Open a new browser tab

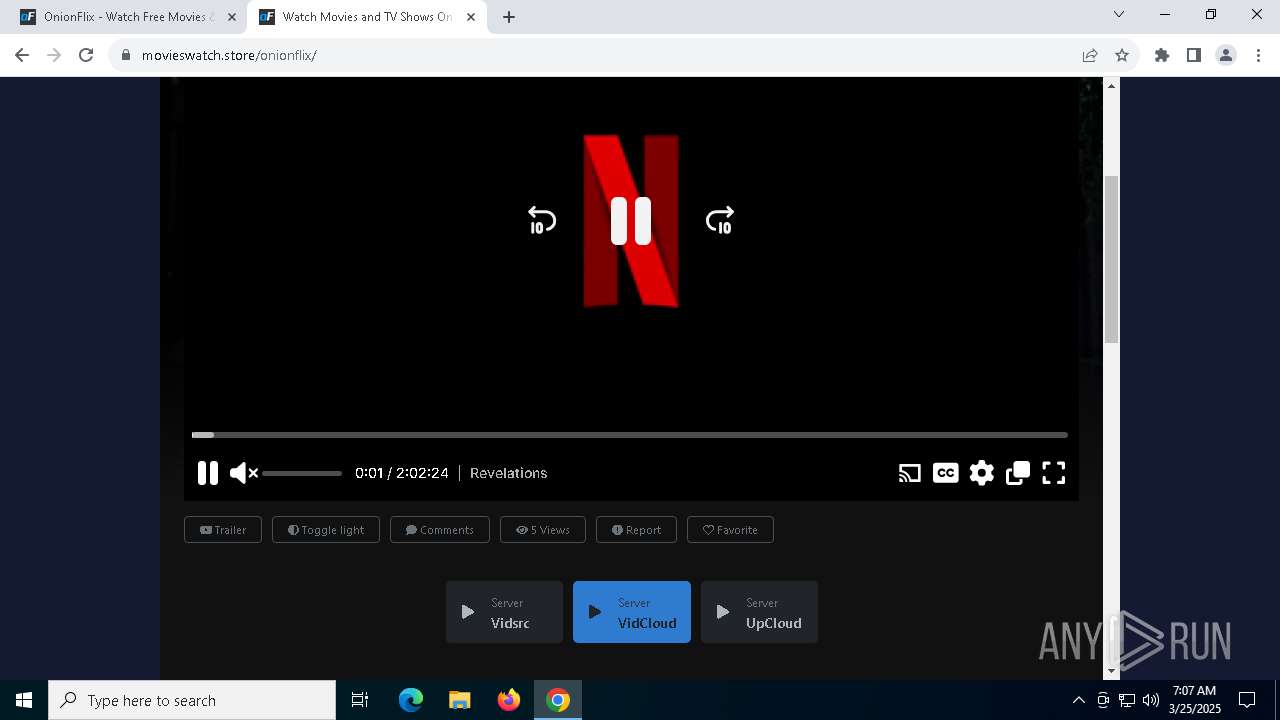tap(509, 17)
